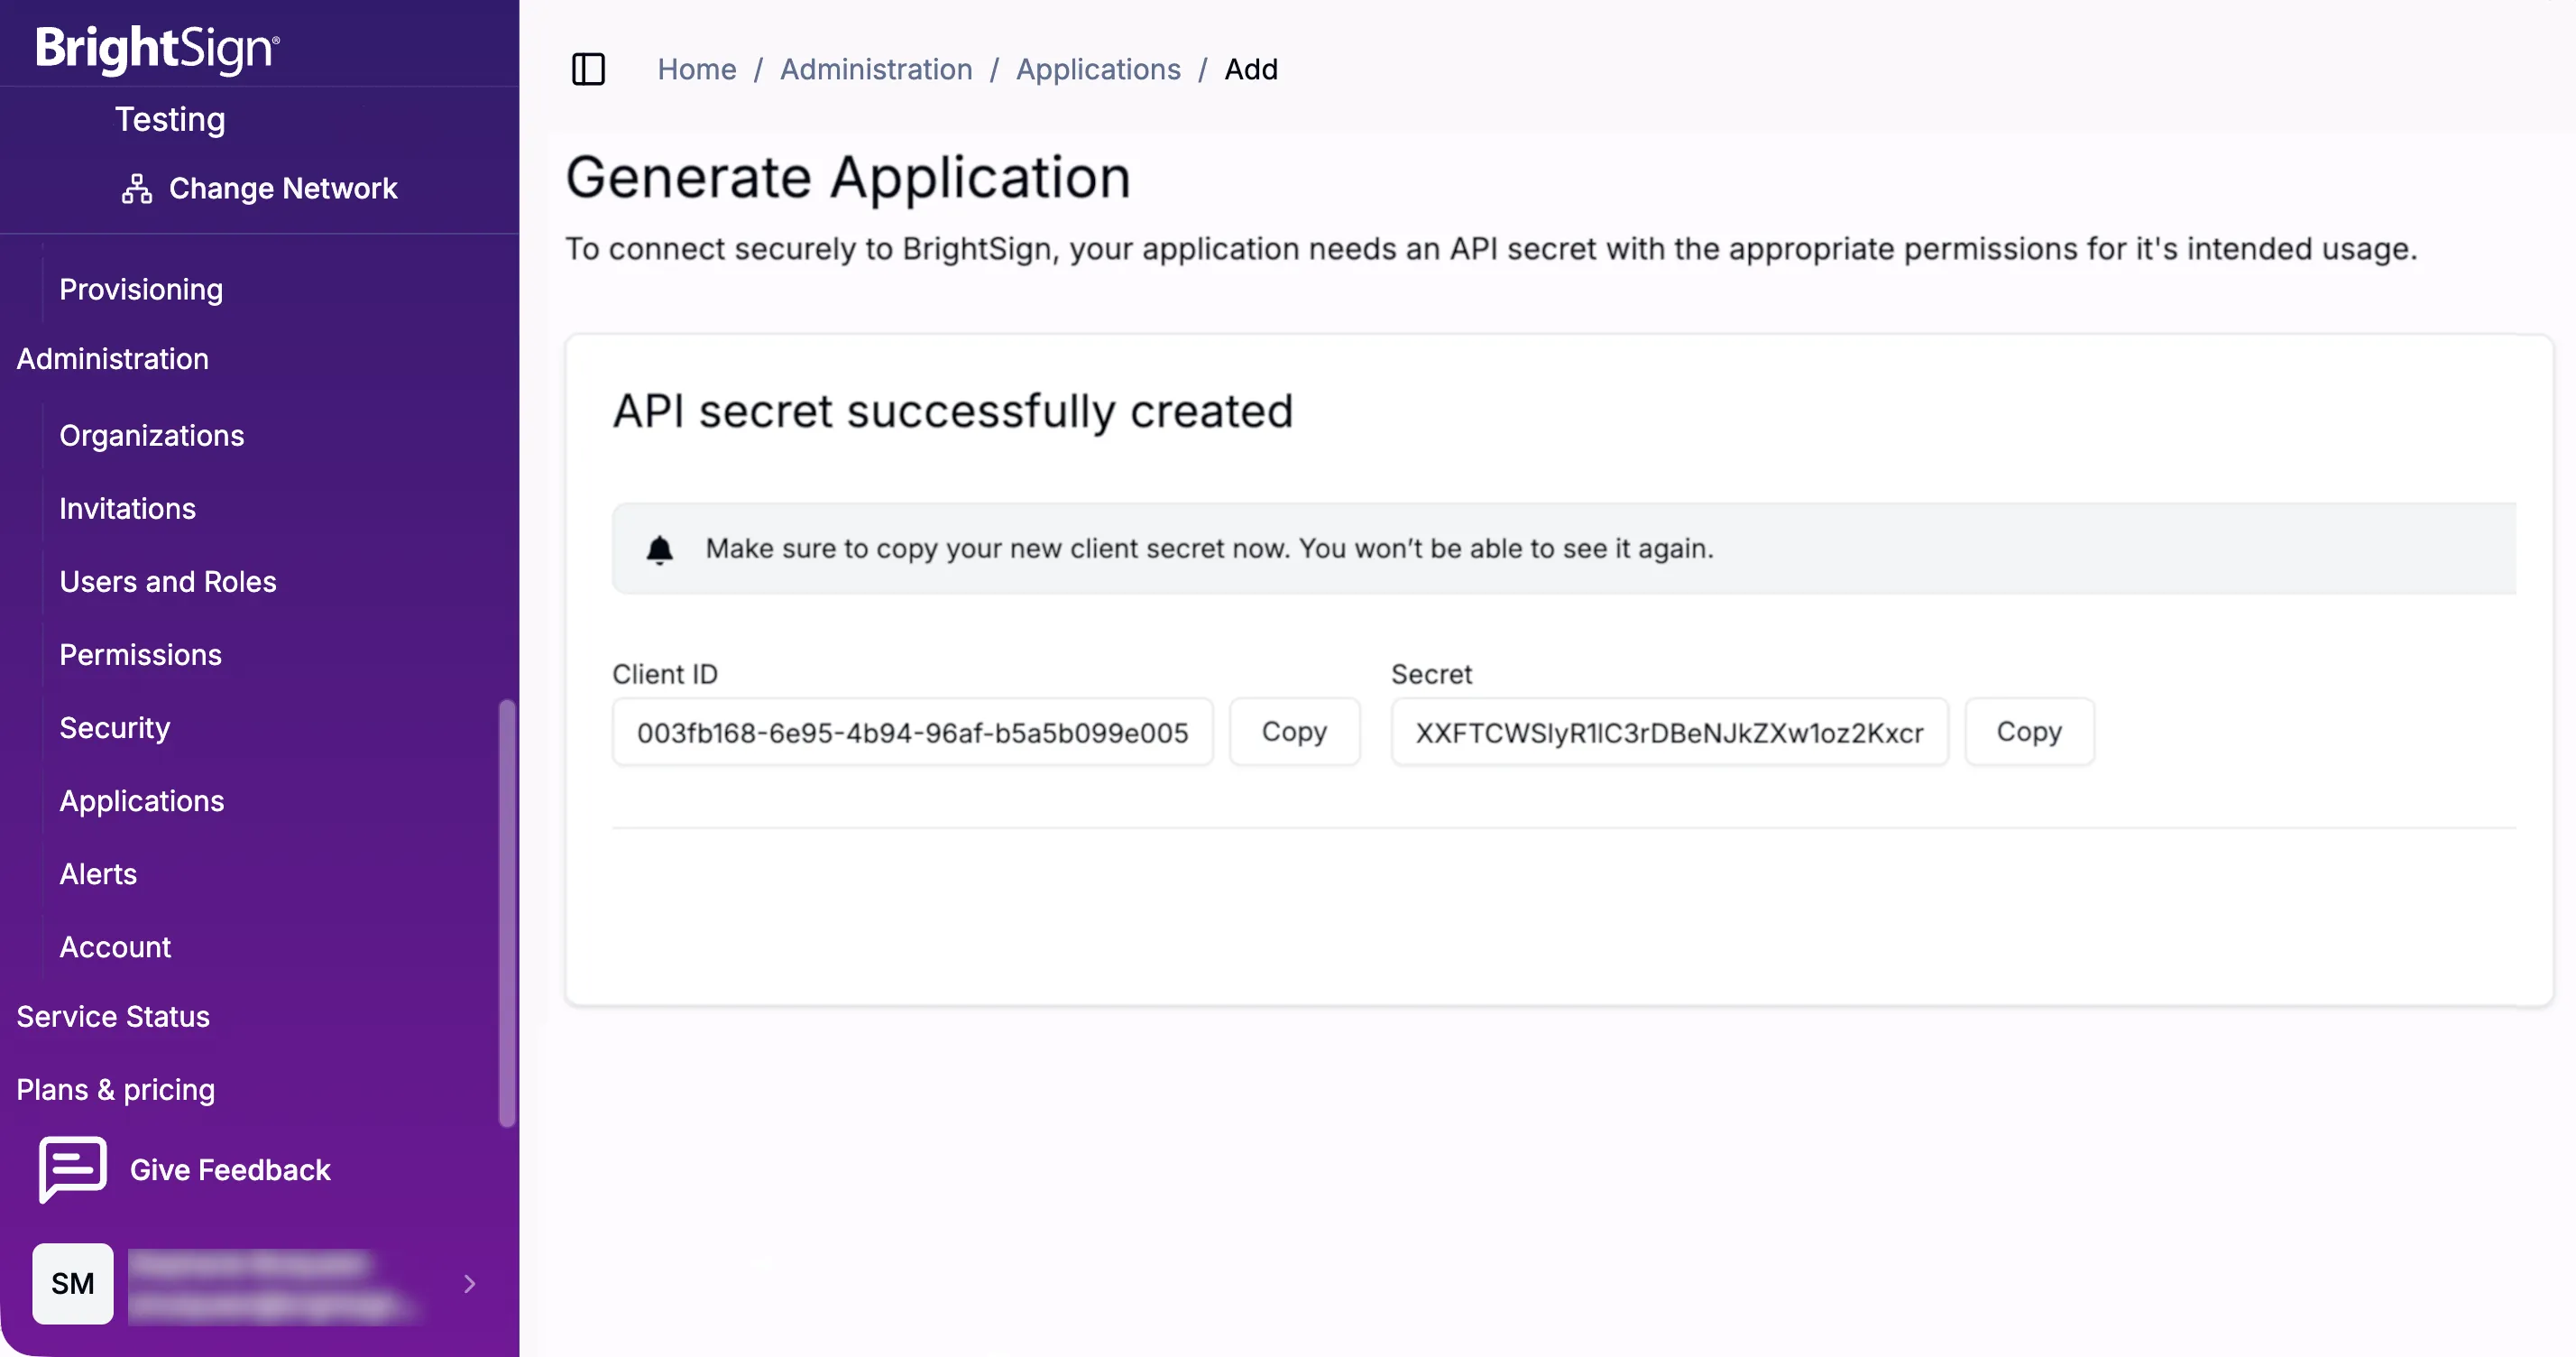Image resolution: width=2576 pixels, height=1357 pixels.
Task: Click the network icon beside Change Network
Action: coord(137,188)
